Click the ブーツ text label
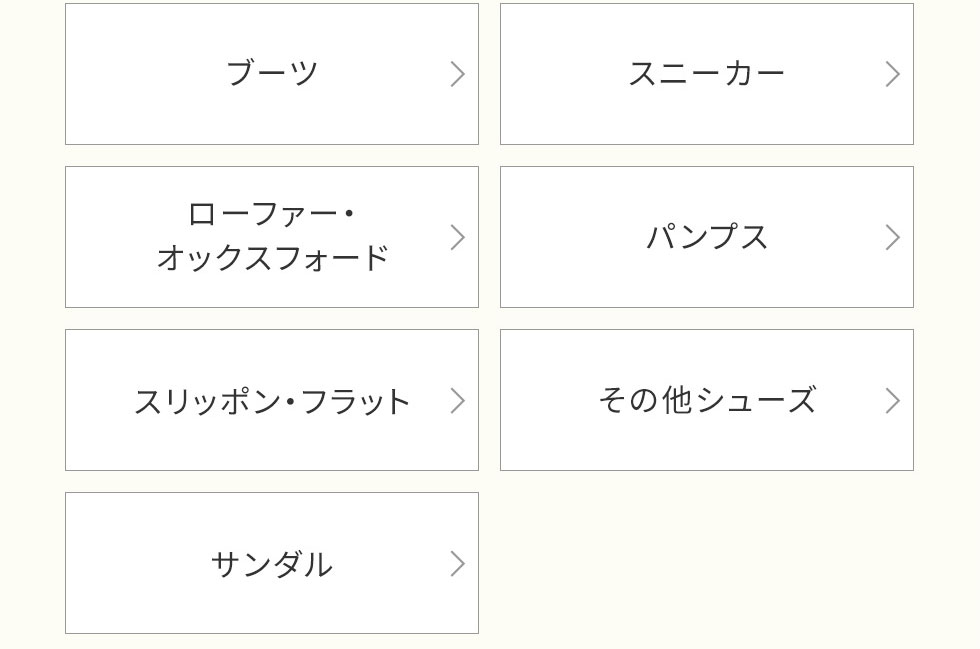The image size is (980, 649). click(x=271, y=73)
